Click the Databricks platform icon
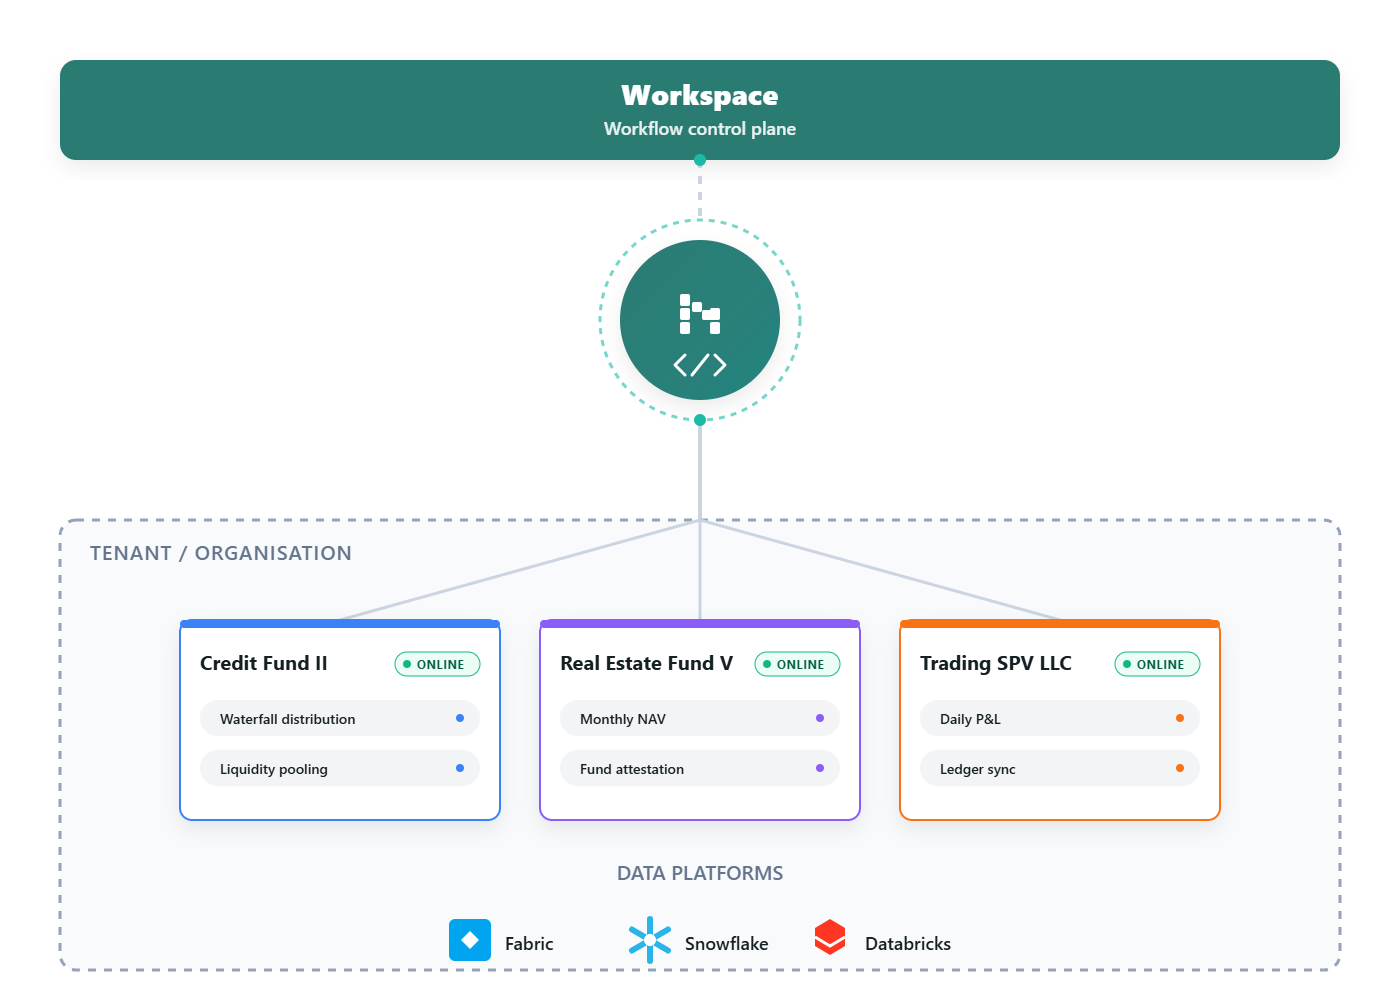 coord(830,938)
